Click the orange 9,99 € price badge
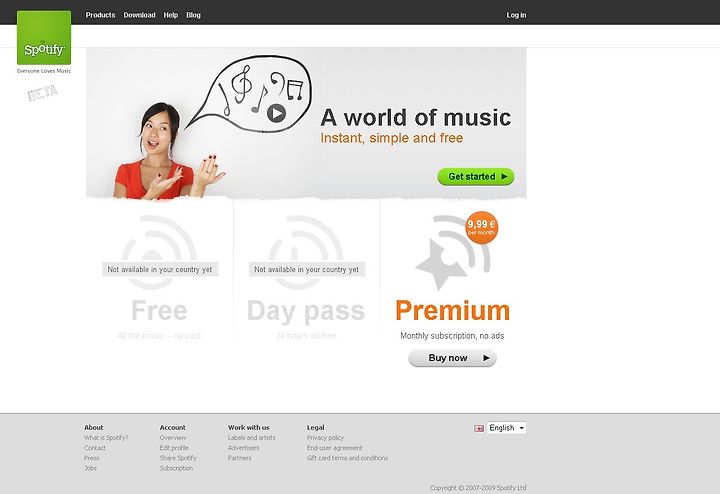Image resolution: width=720 pixels, height=494 pixels. 481,227
